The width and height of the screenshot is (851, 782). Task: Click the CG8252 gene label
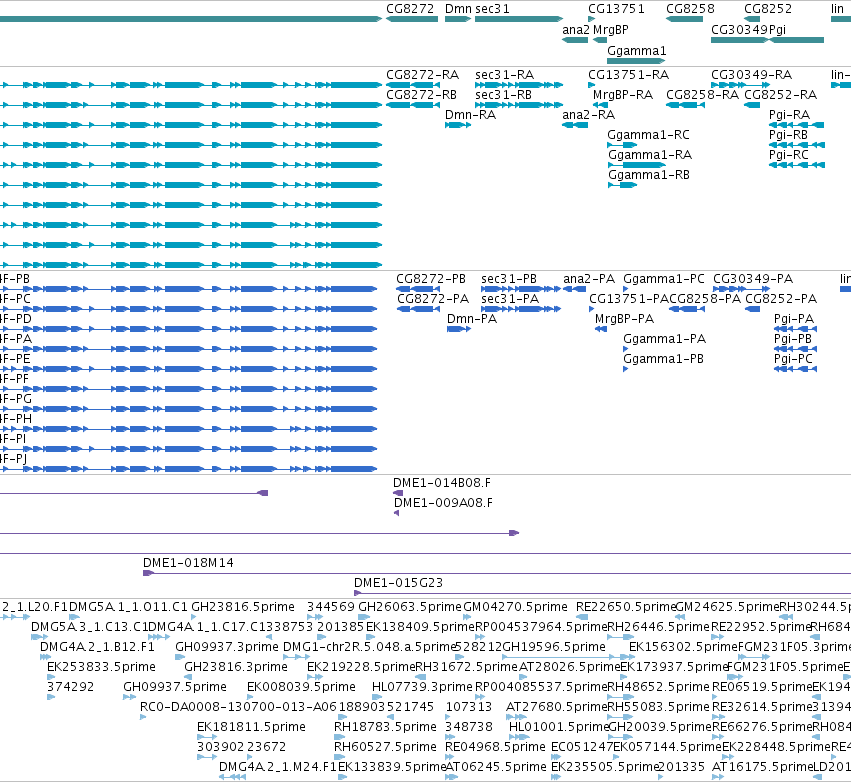pyautogui.click(x=767, y=9)
